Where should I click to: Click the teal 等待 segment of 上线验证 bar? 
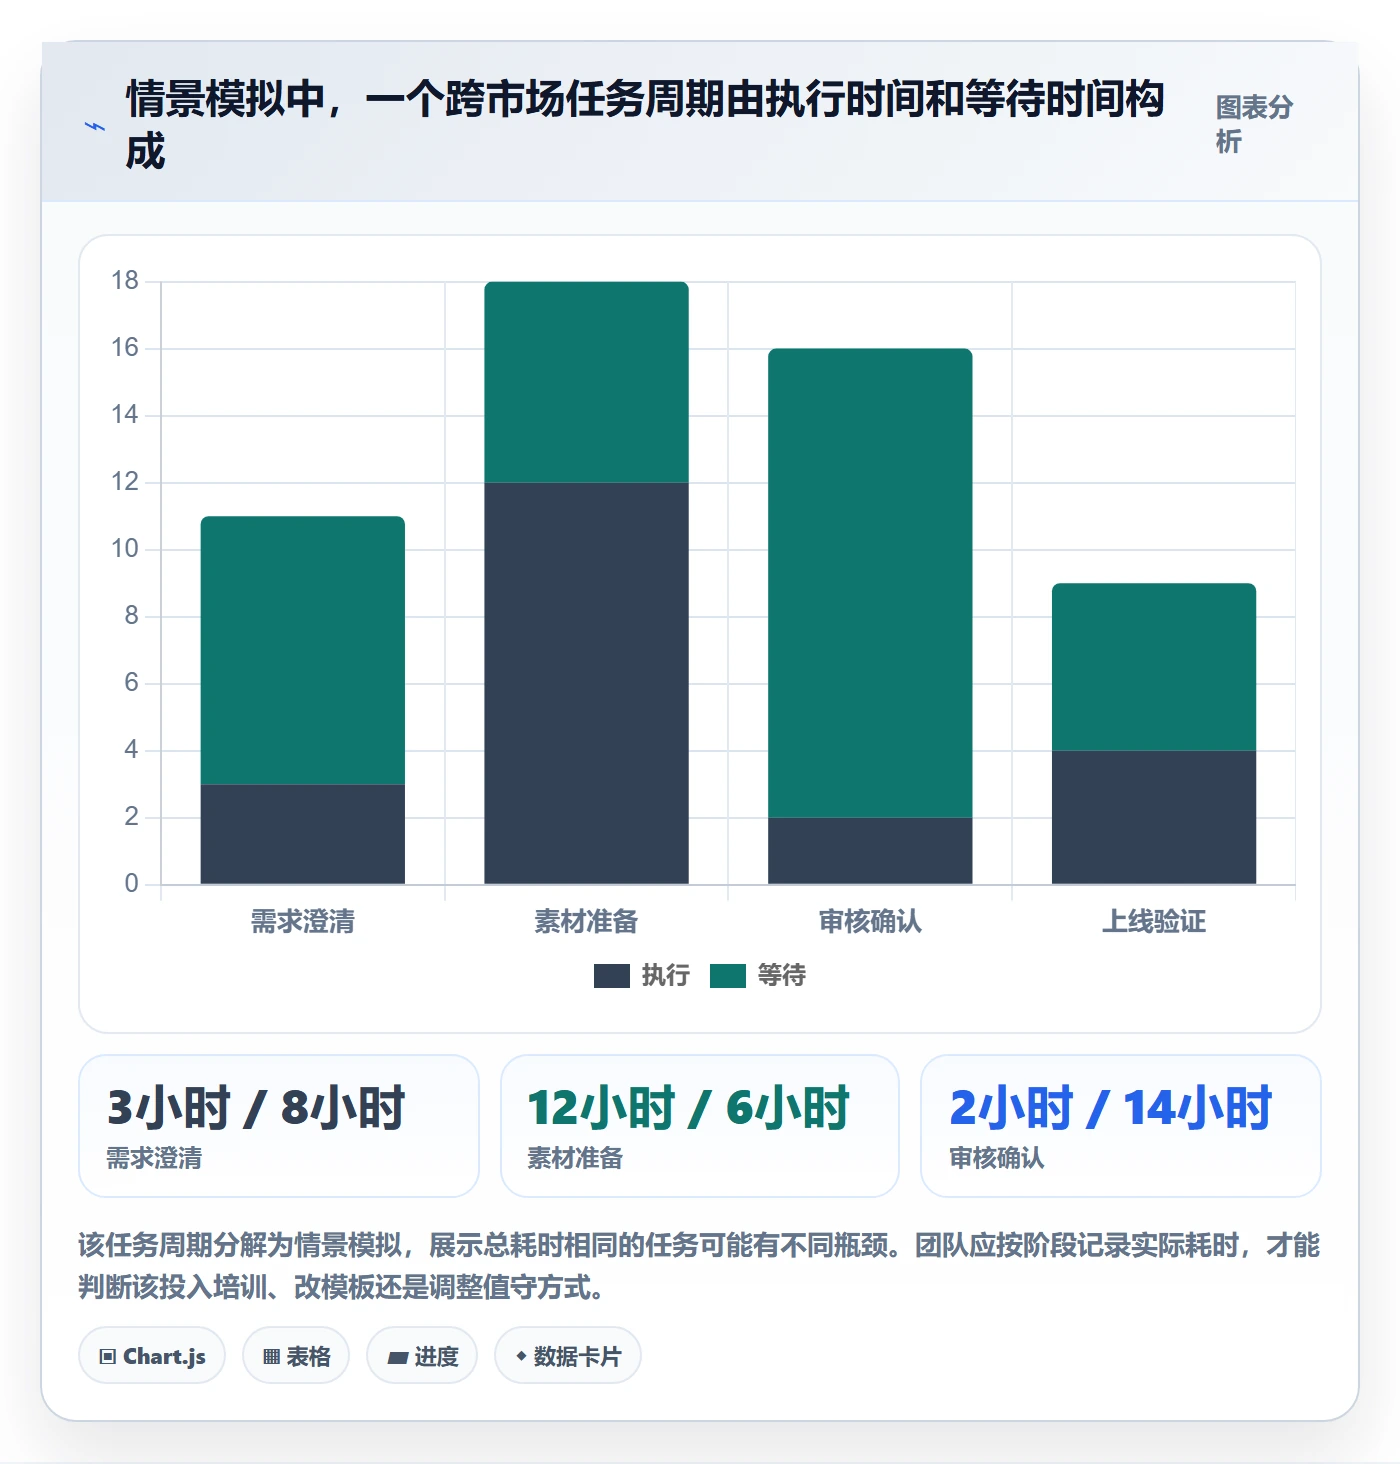coord(1154,667)
